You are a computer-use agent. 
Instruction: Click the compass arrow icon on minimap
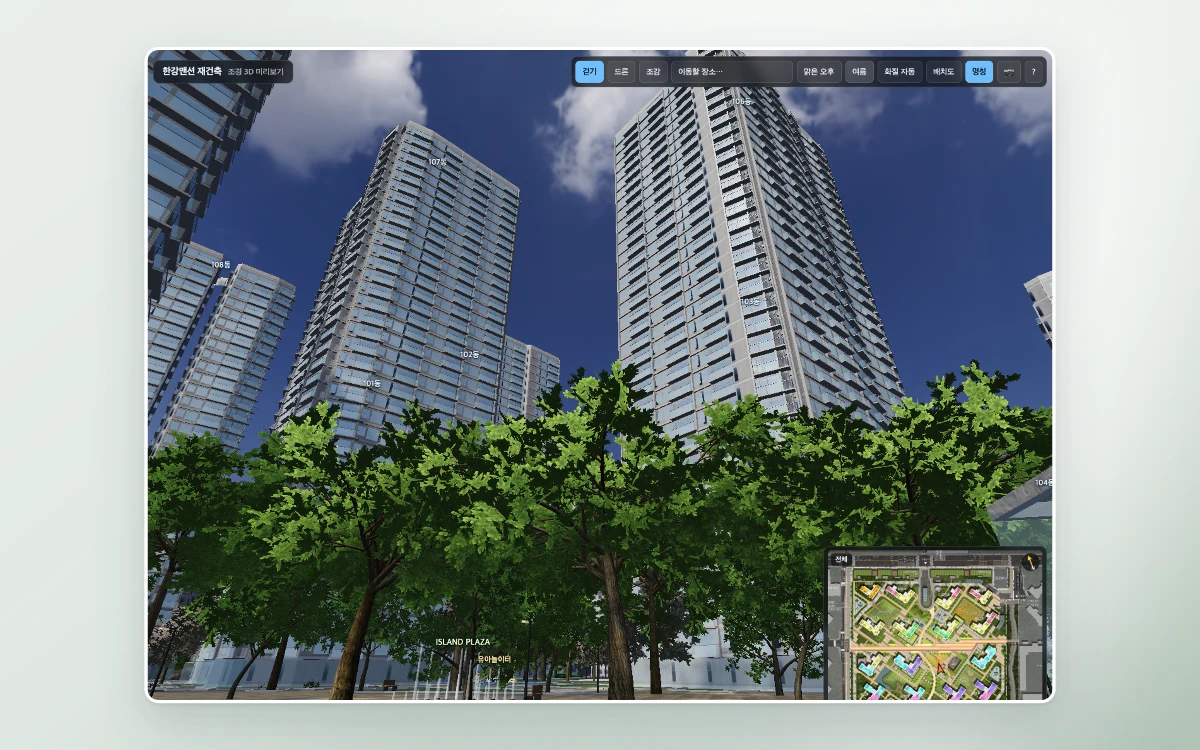(x=1031, y=561)
